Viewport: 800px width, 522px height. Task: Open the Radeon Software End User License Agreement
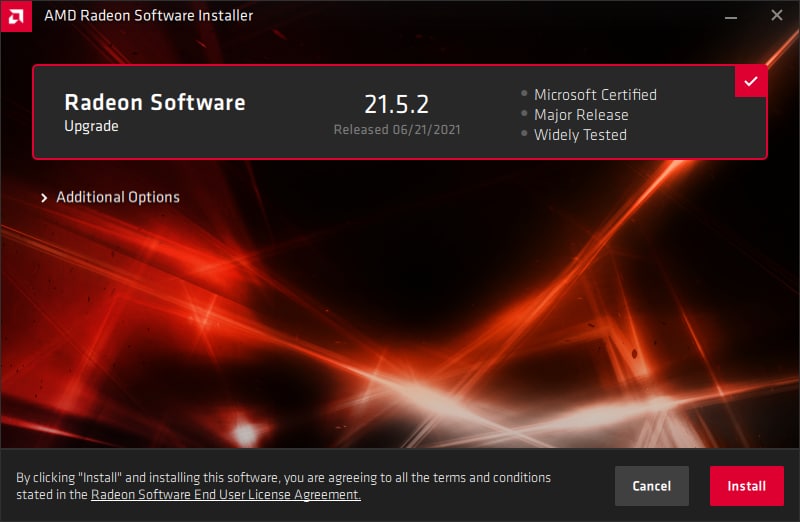226,494
